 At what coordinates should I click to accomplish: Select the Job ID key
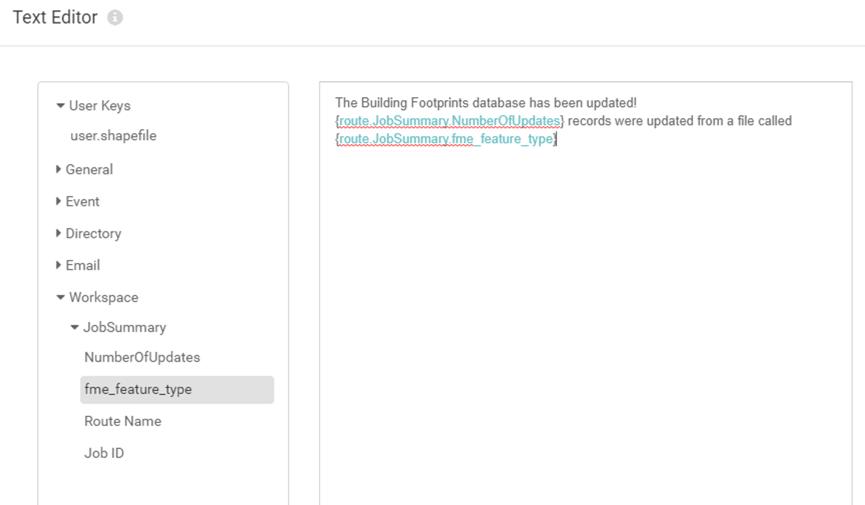pos(104,453)
